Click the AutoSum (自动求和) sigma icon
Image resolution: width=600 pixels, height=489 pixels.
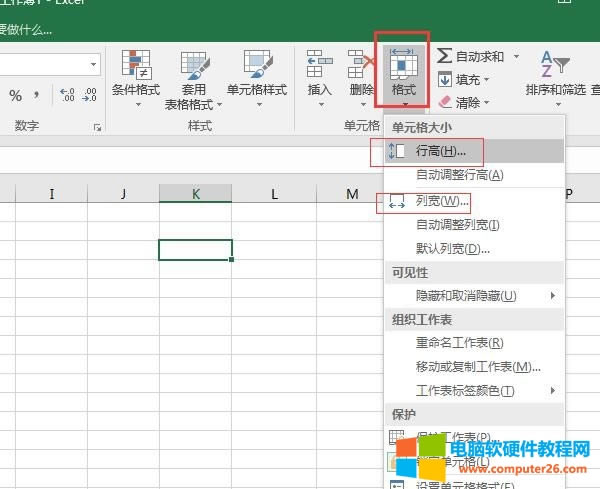[445, 57]
